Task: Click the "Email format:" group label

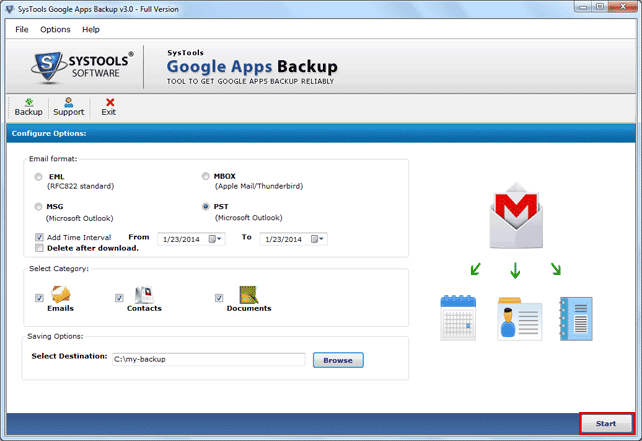Action: [x=53, y=159]
